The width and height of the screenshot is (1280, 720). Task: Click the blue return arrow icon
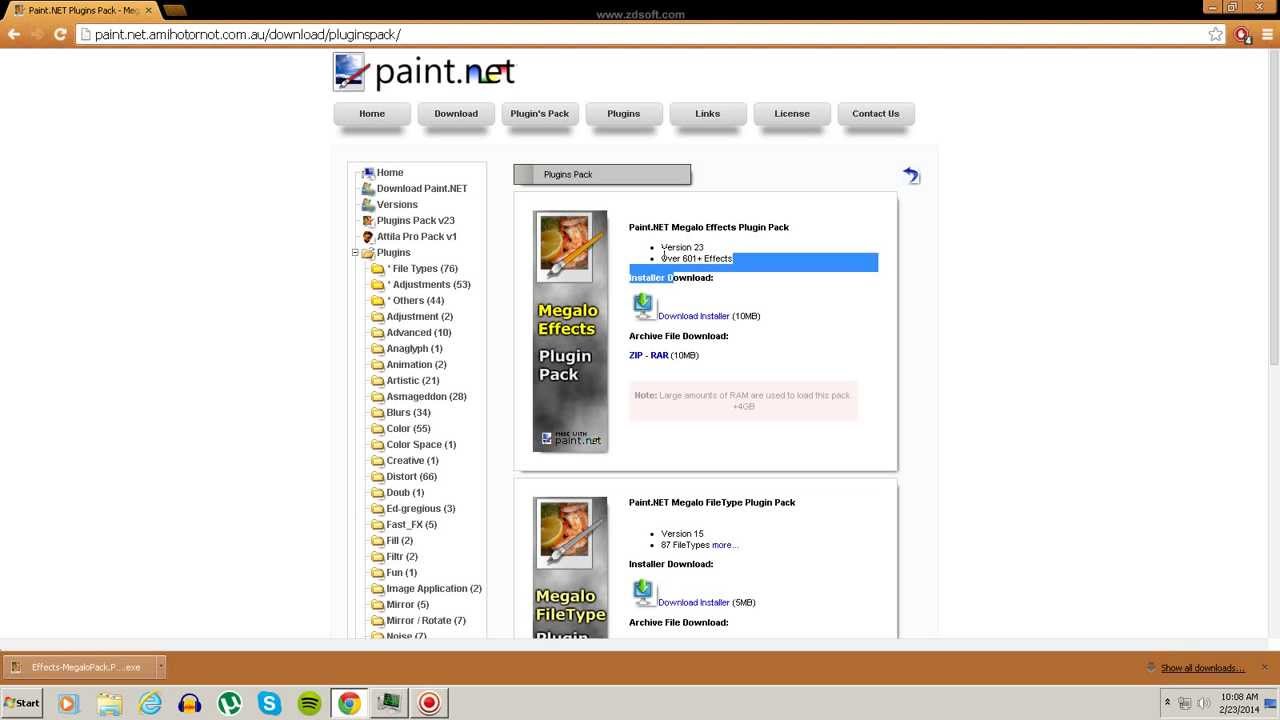[x=911, y=176]
